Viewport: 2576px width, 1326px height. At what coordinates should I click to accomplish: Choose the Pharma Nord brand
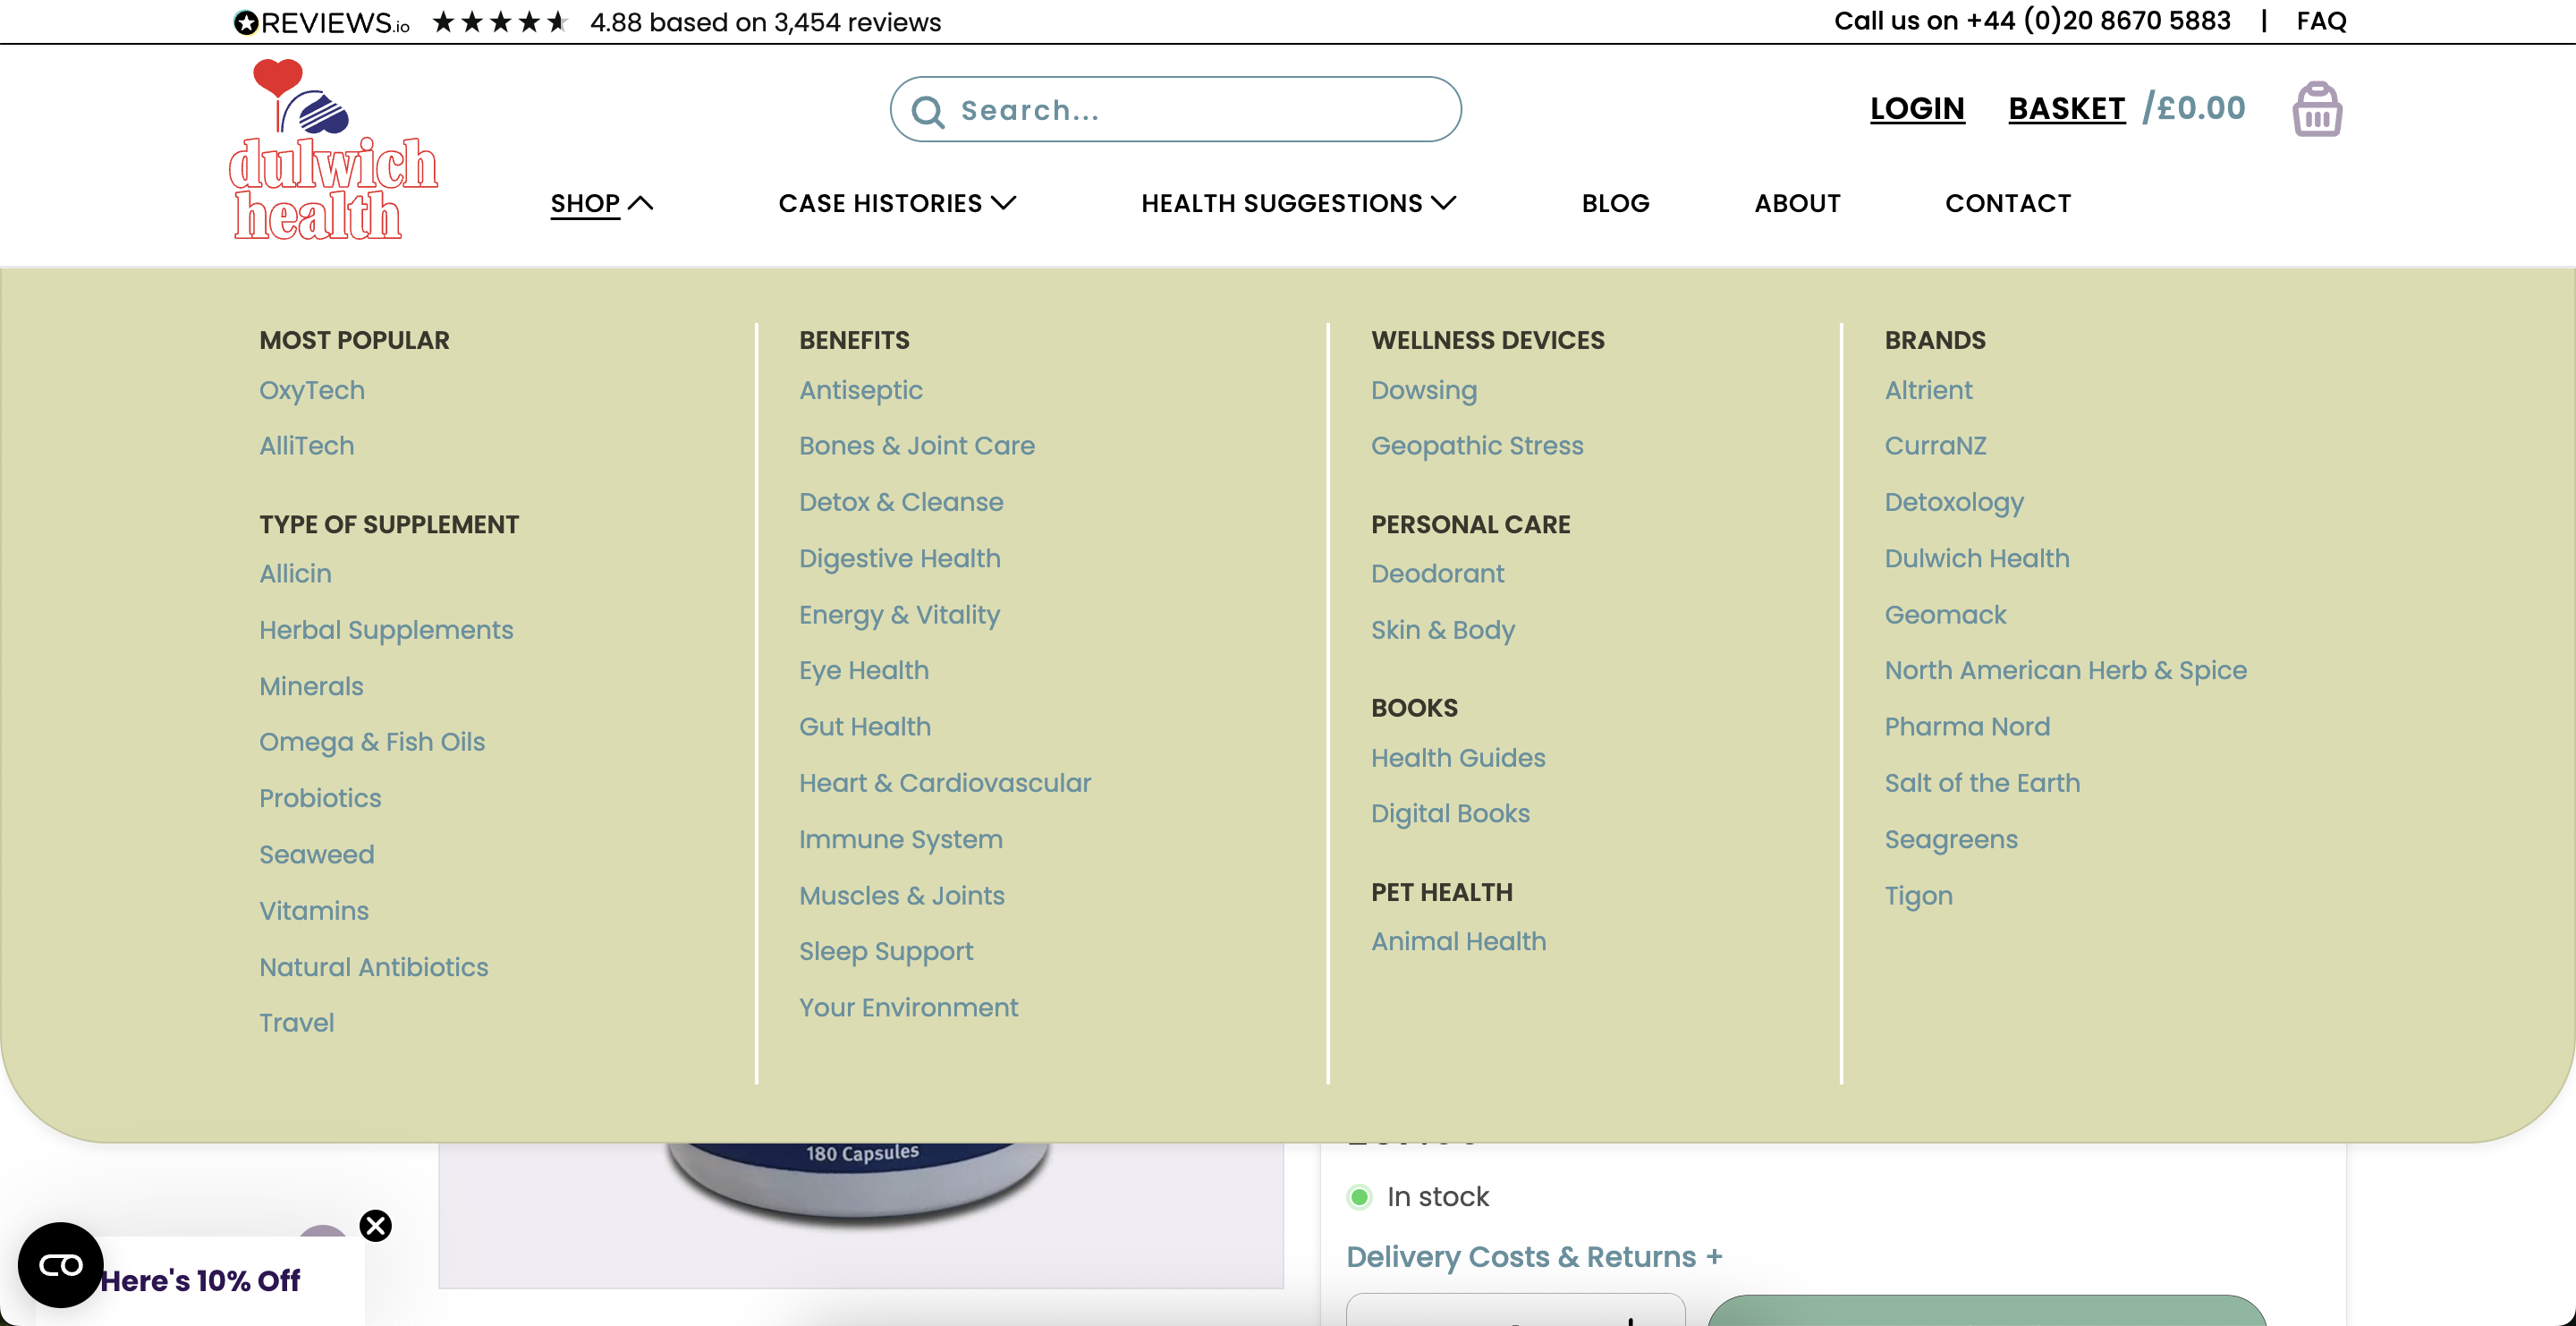tap(1966, 726)
